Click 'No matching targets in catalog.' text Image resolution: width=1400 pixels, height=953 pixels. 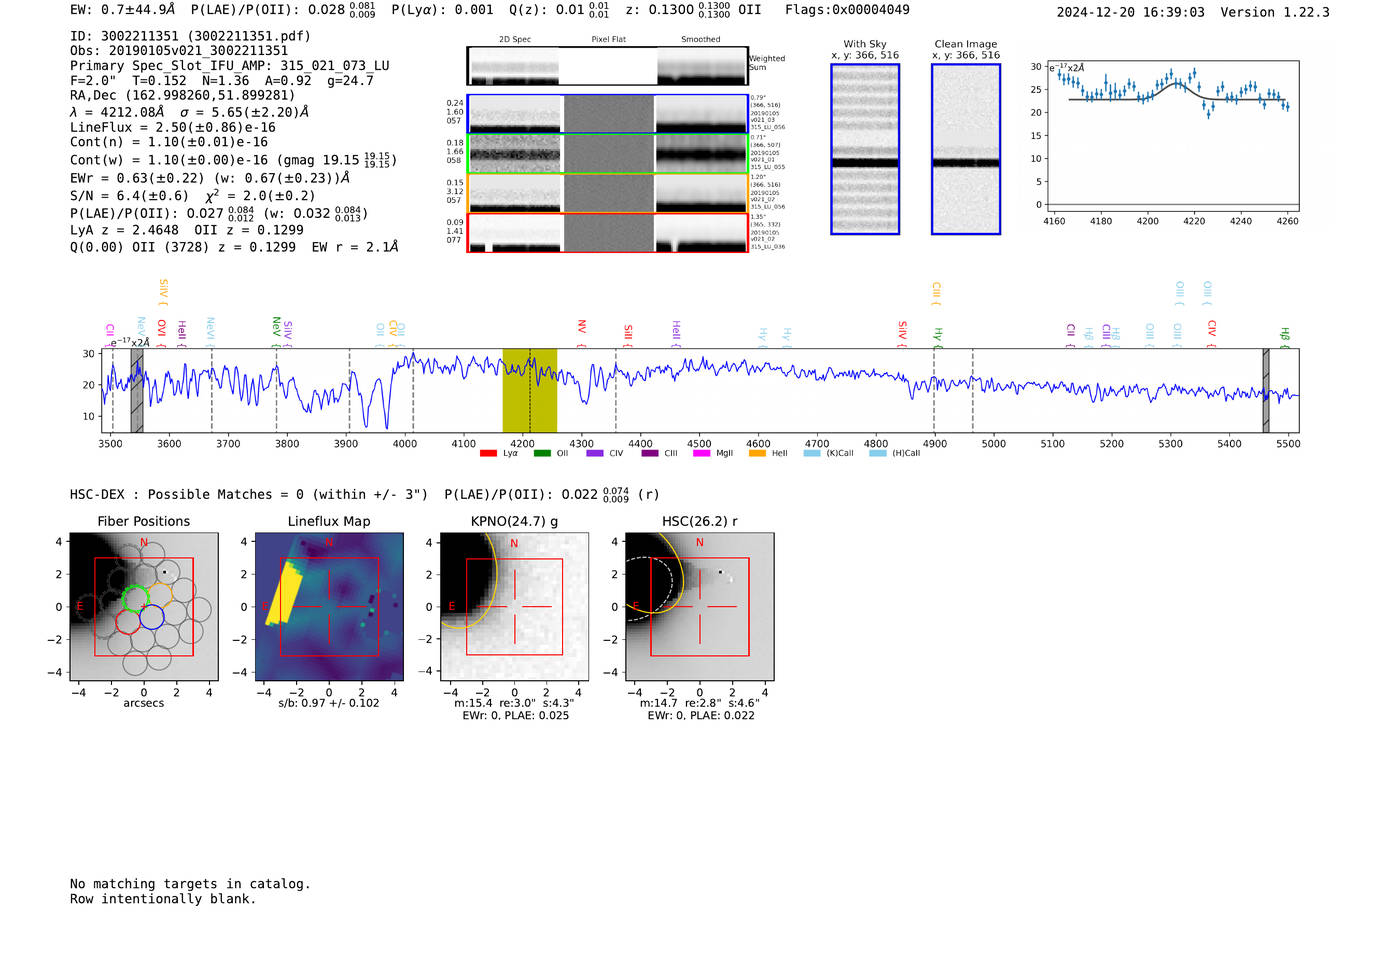point(190,884)
